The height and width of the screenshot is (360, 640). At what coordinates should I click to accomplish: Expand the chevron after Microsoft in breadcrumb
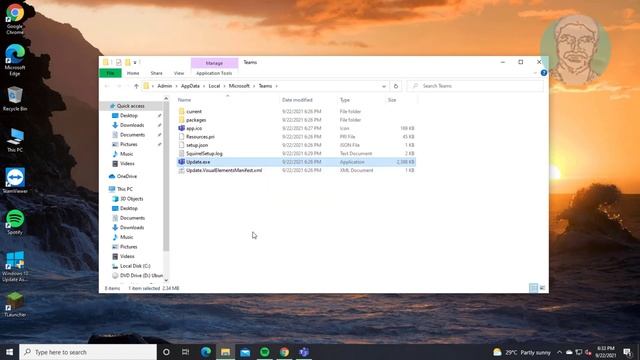[x=254, y=86]
